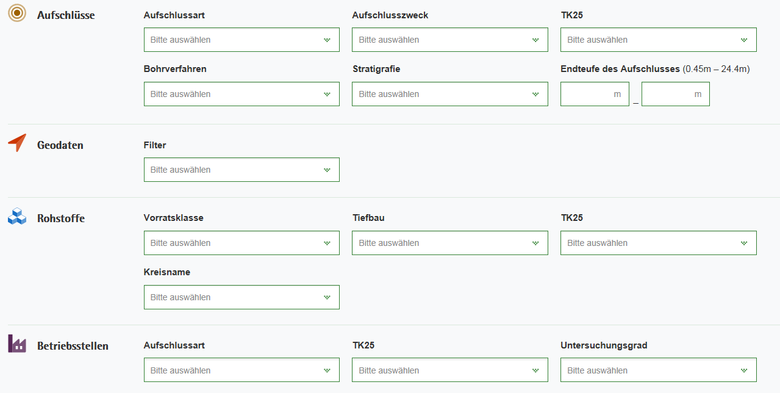This screenshot has width=780, height=393.
Task: Click the maximum Endteufe depth input field
Action: click(x=676, y=94)
